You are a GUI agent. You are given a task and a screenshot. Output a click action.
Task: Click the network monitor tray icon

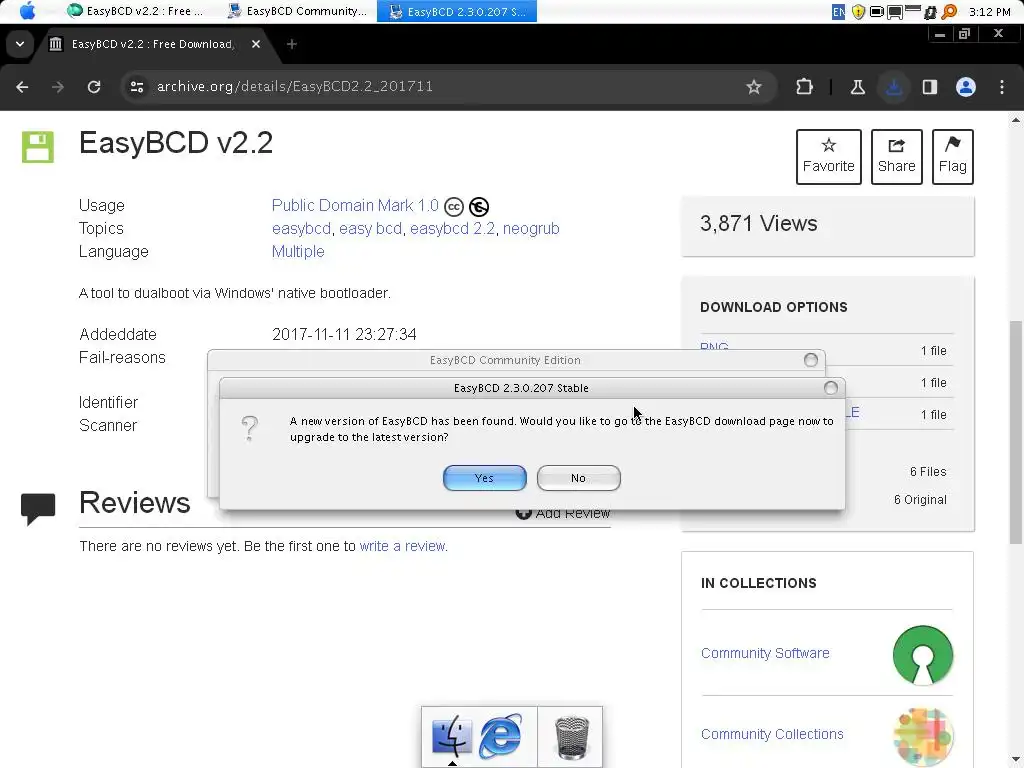pos(895,11)
